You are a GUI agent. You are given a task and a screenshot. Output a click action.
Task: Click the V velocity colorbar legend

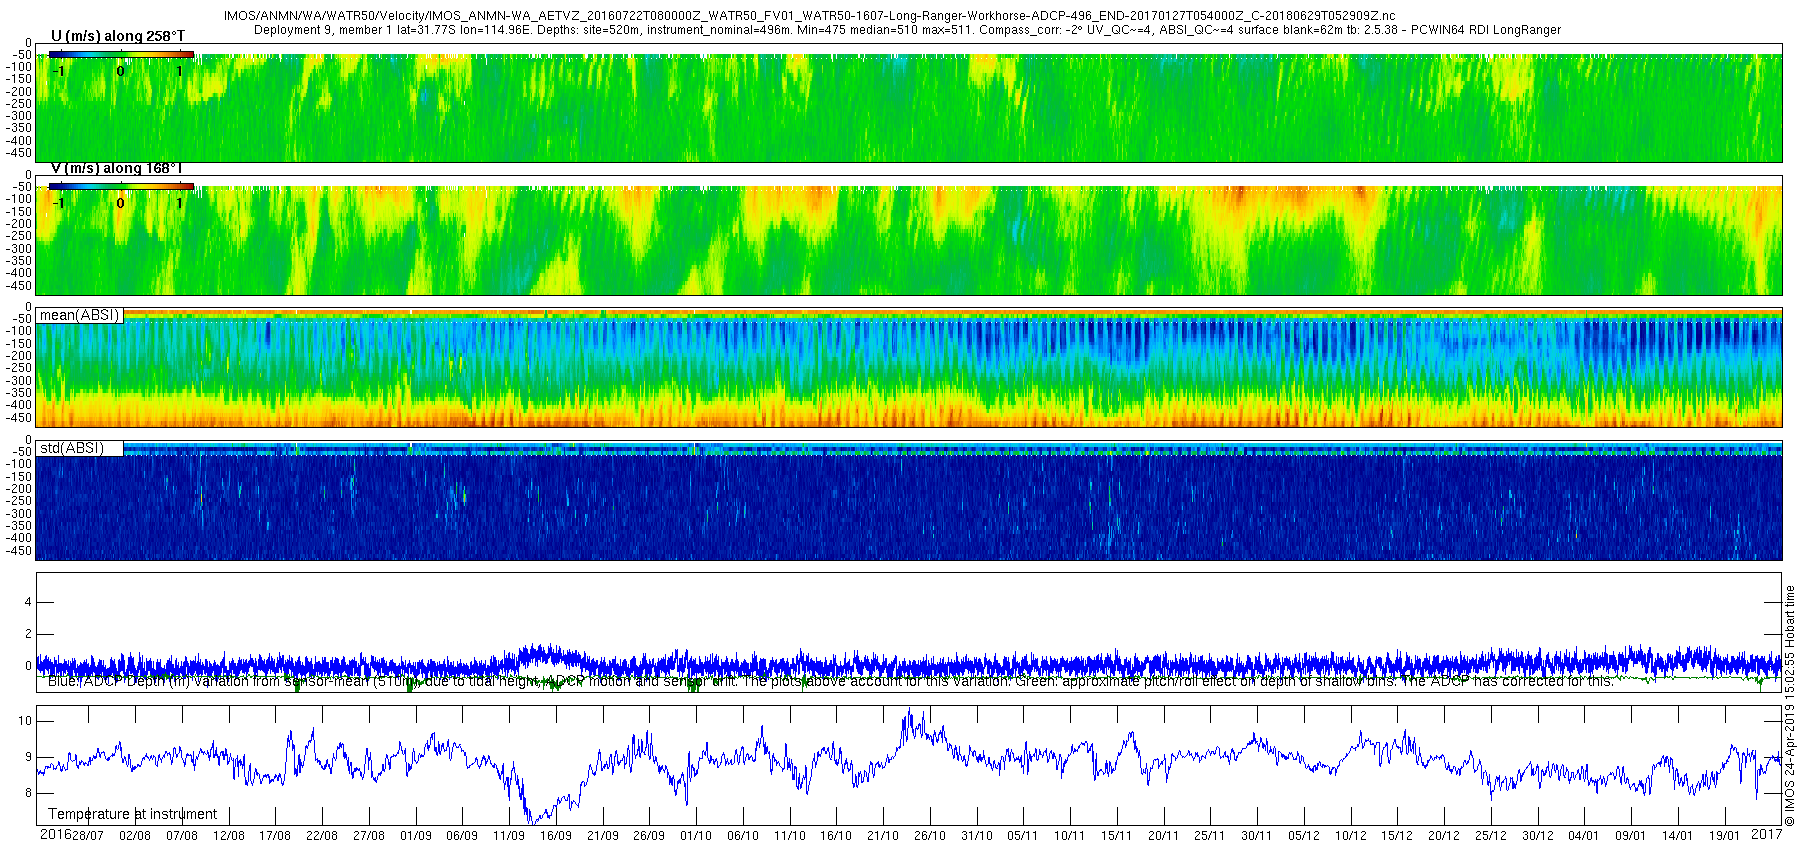121,186
